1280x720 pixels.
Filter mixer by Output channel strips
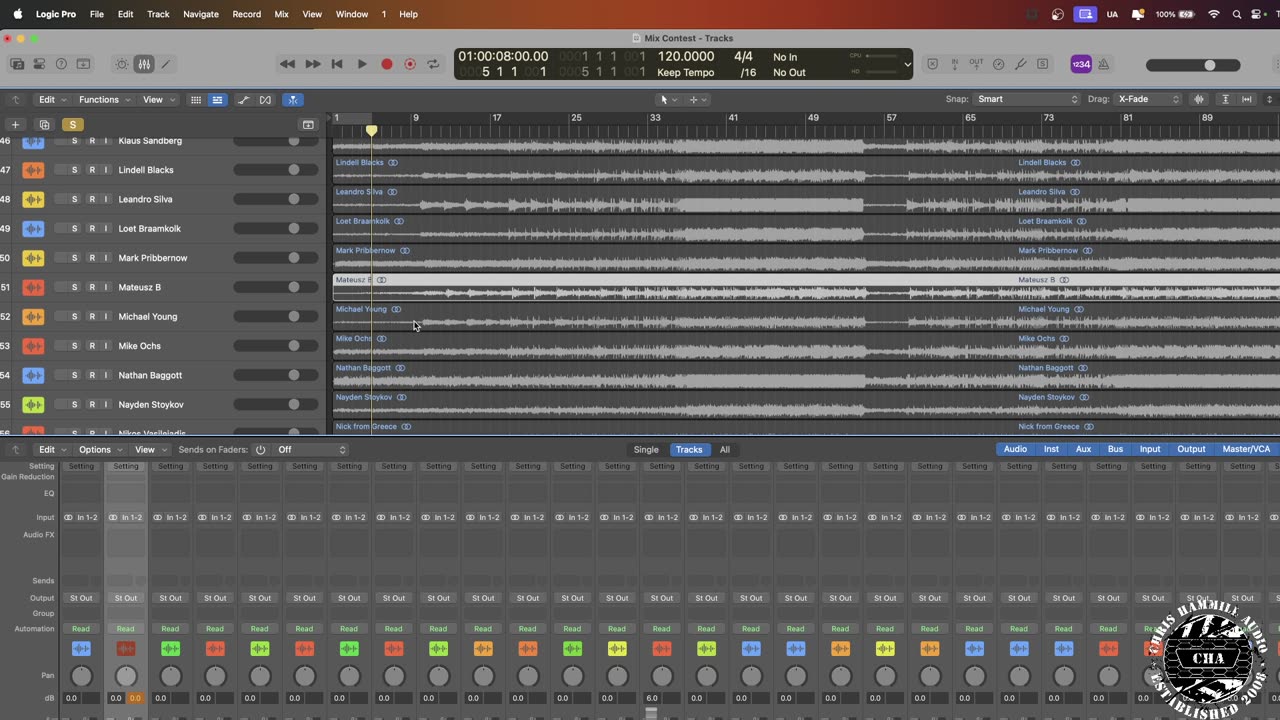1191,449
